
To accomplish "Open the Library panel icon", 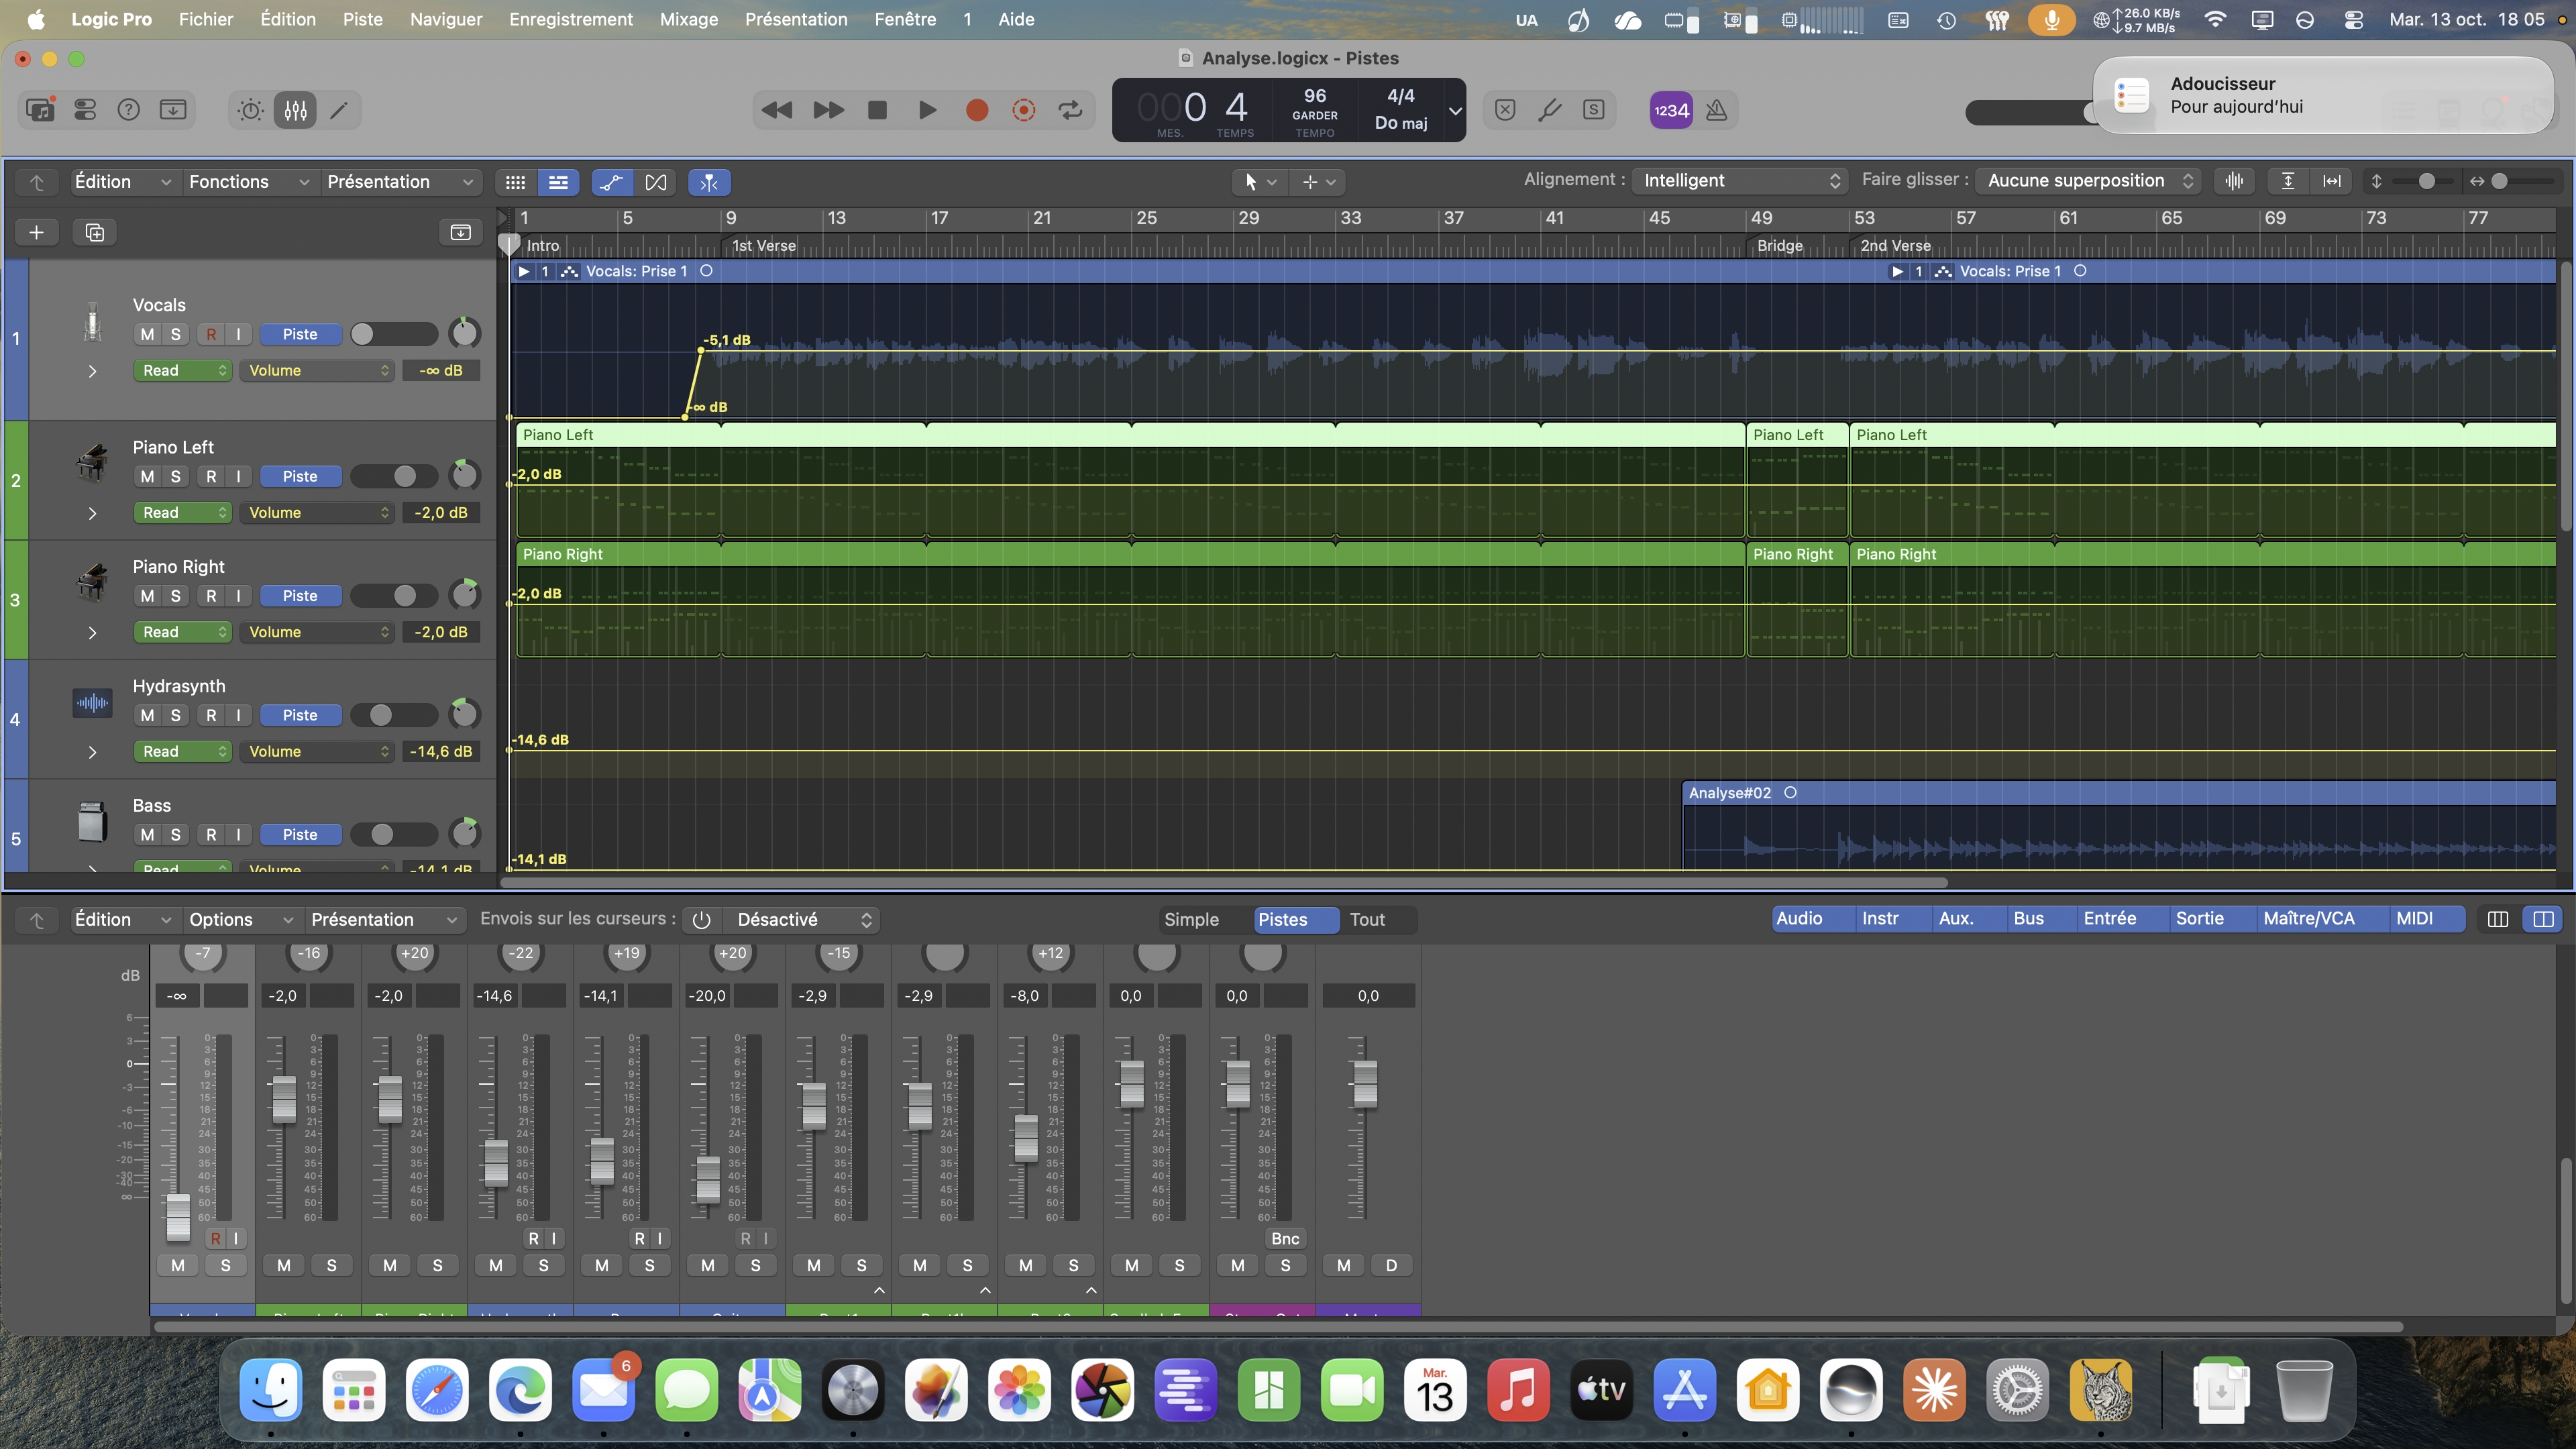I will coord(41,110).
